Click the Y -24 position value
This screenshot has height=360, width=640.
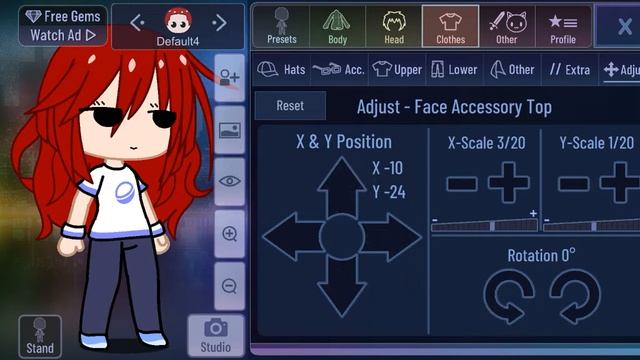(x=389, y=192)
